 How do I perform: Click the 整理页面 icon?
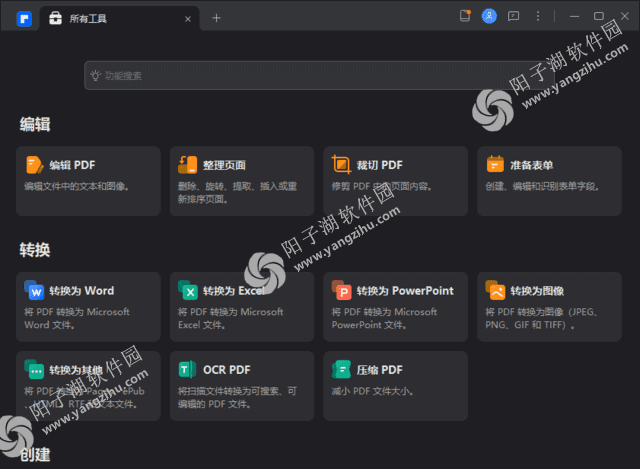click(x=188, y=165)
